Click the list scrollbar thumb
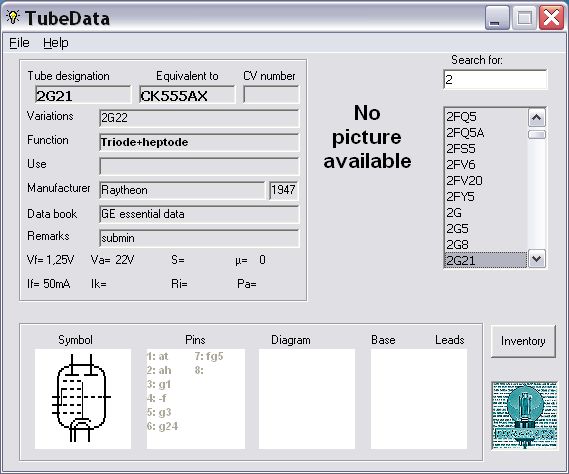The height and width of the screenshot is (474, 569). tap(537, 135)
